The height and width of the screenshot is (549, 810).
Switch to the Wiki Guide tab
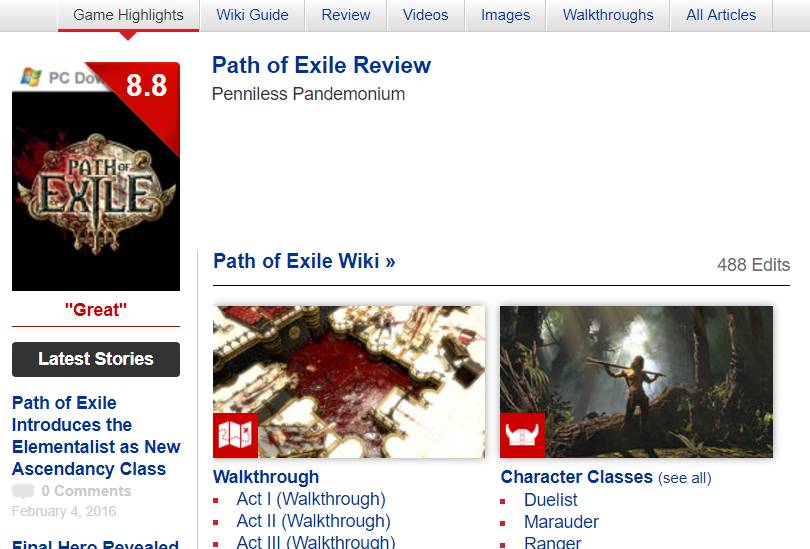252,15
